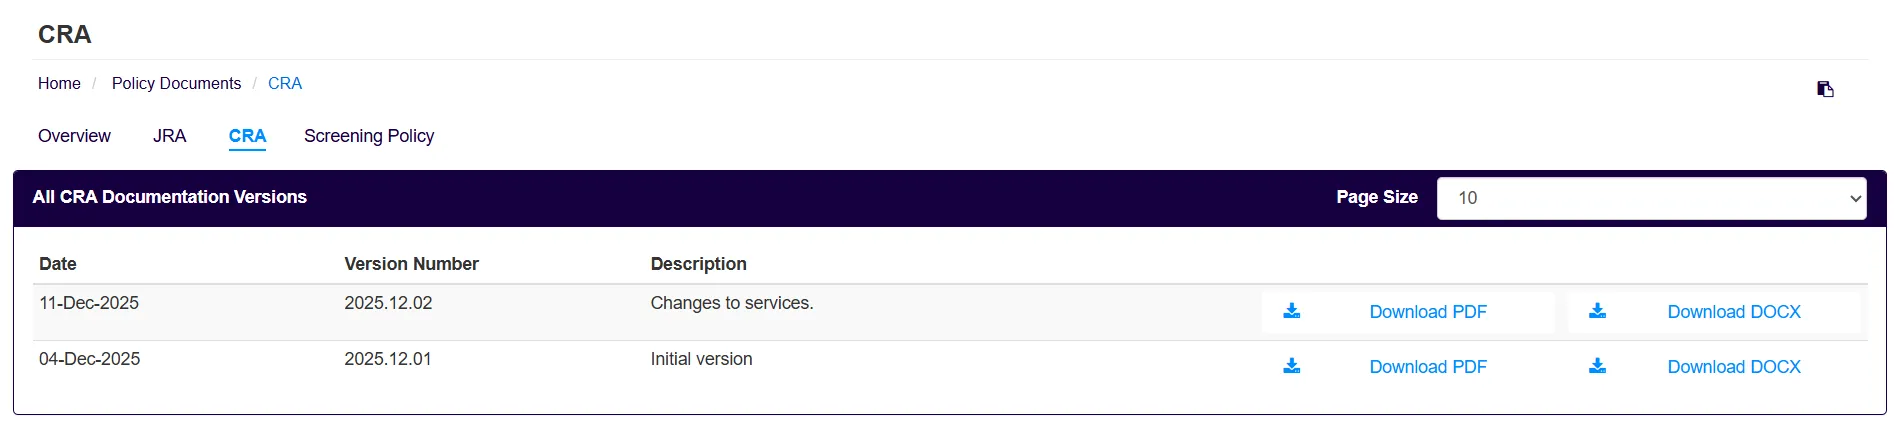Download DOCX for the Initial version

[x=1733, y=367]
